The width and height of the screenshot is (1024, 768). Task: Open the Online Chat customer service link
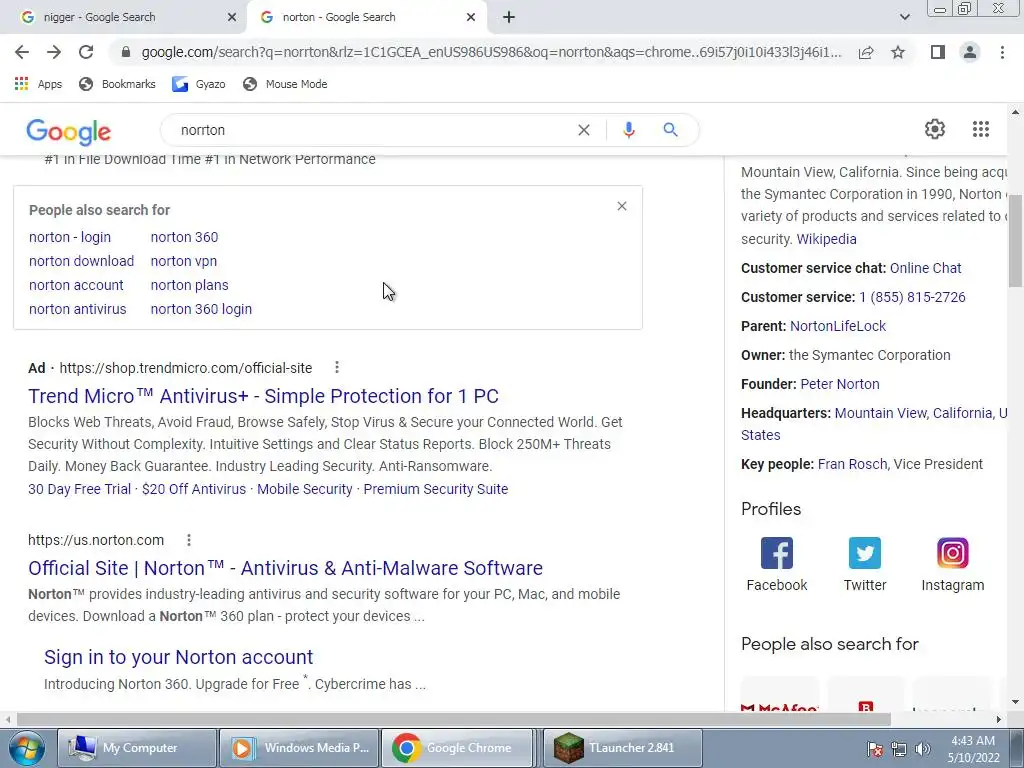point(925,268)
